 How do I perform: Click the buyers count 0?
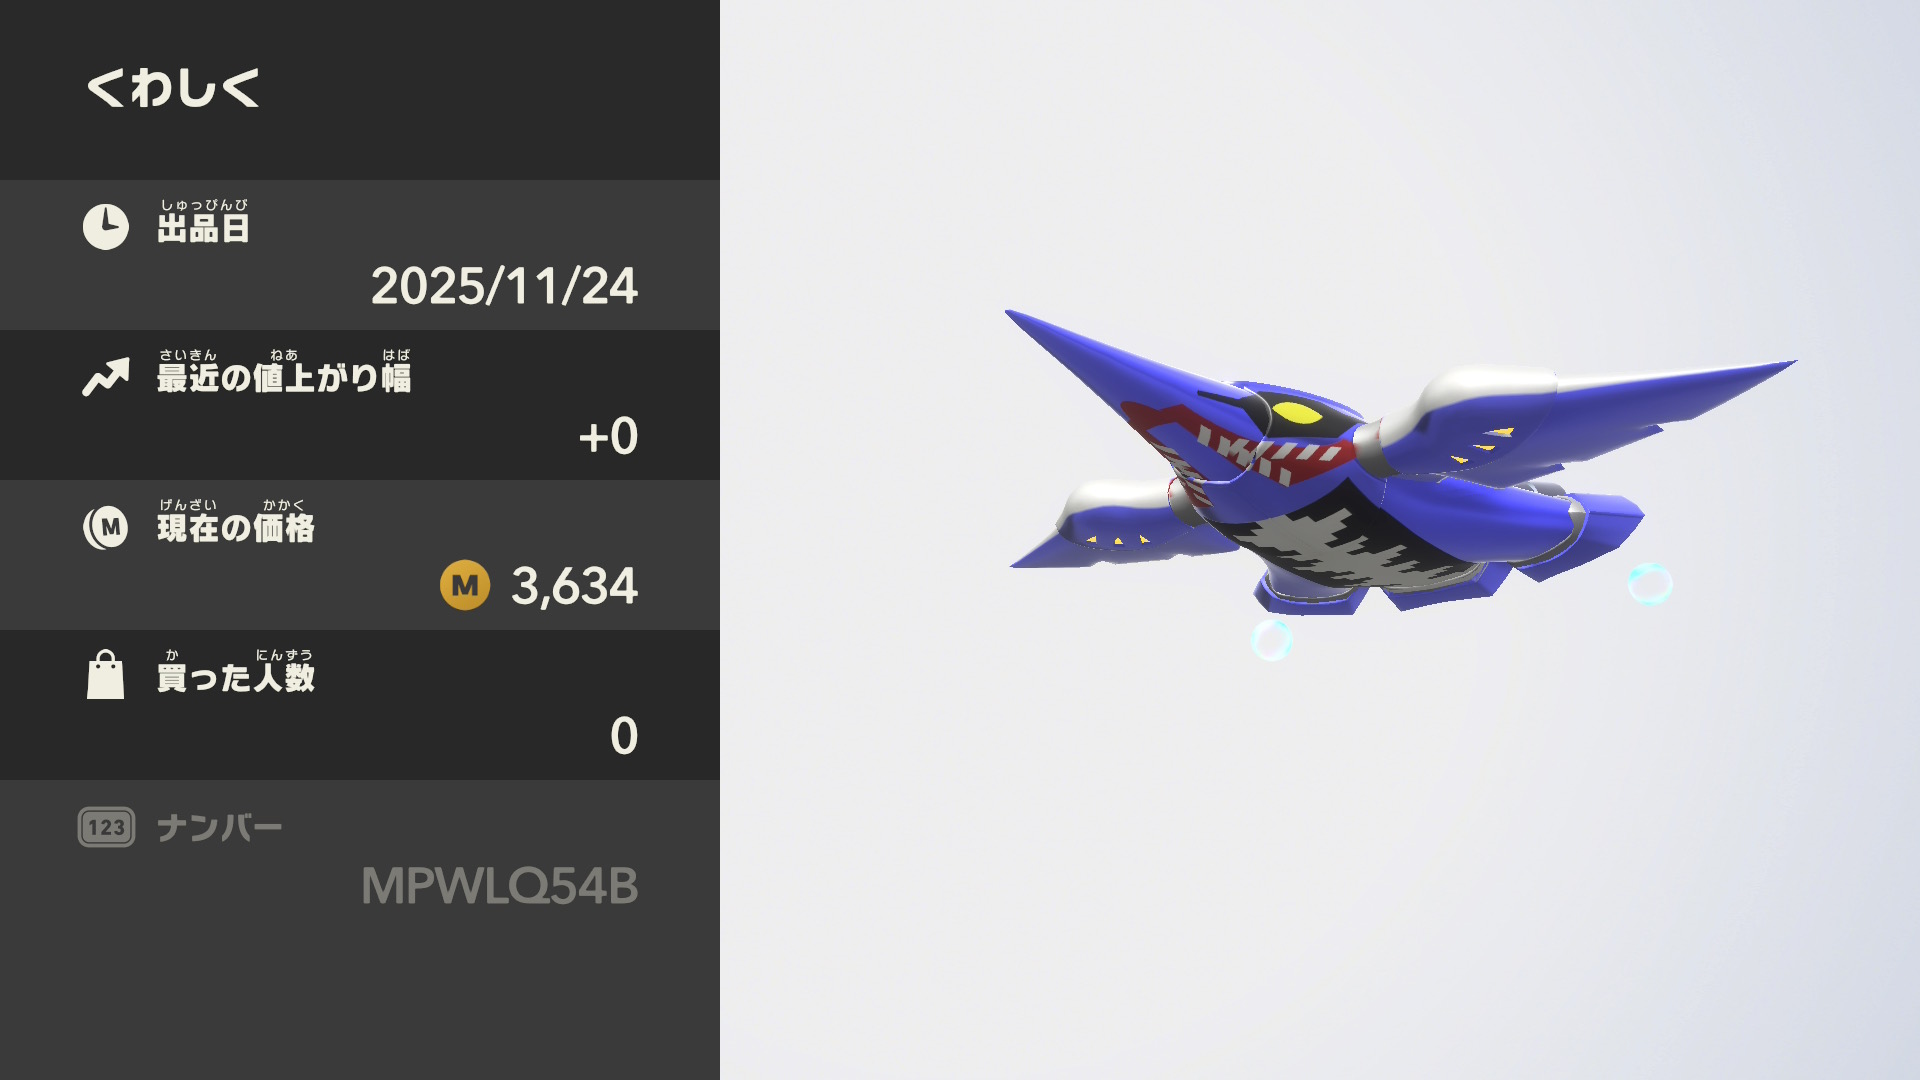click(624, 736)
